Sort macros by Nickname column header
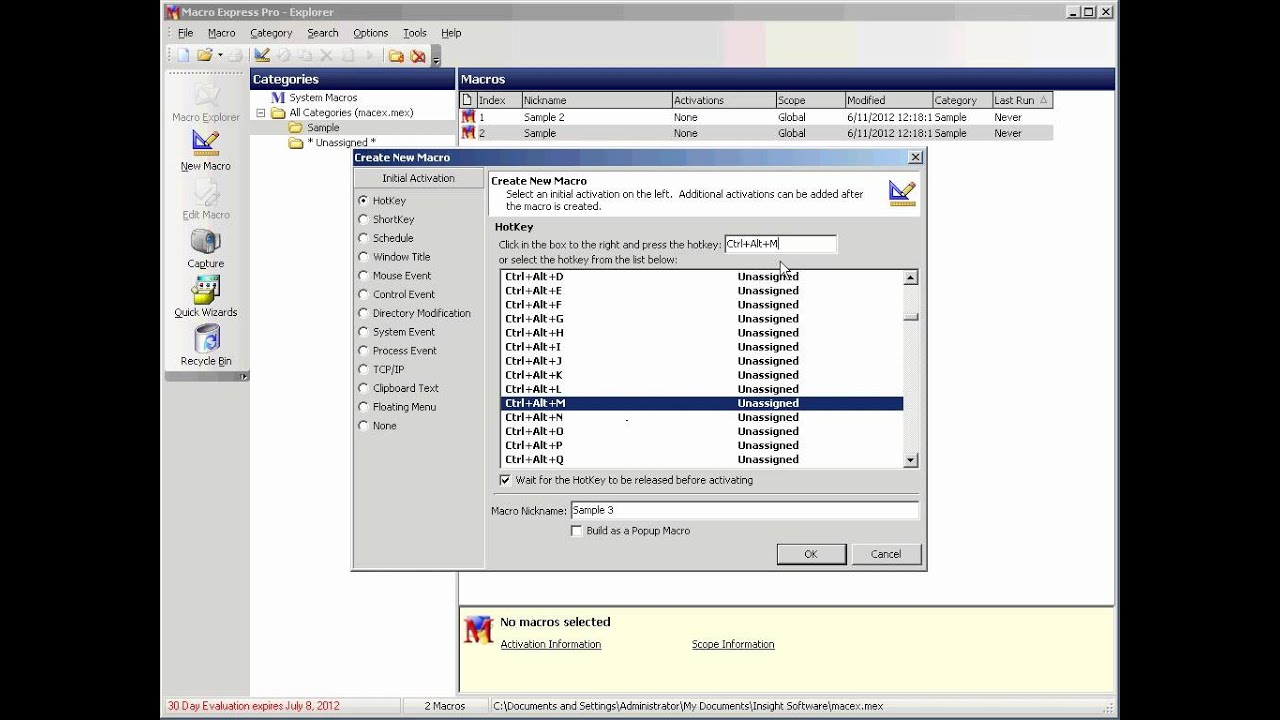The width and height of the screenshot is (1280, 720). click(x=596, y=100)
